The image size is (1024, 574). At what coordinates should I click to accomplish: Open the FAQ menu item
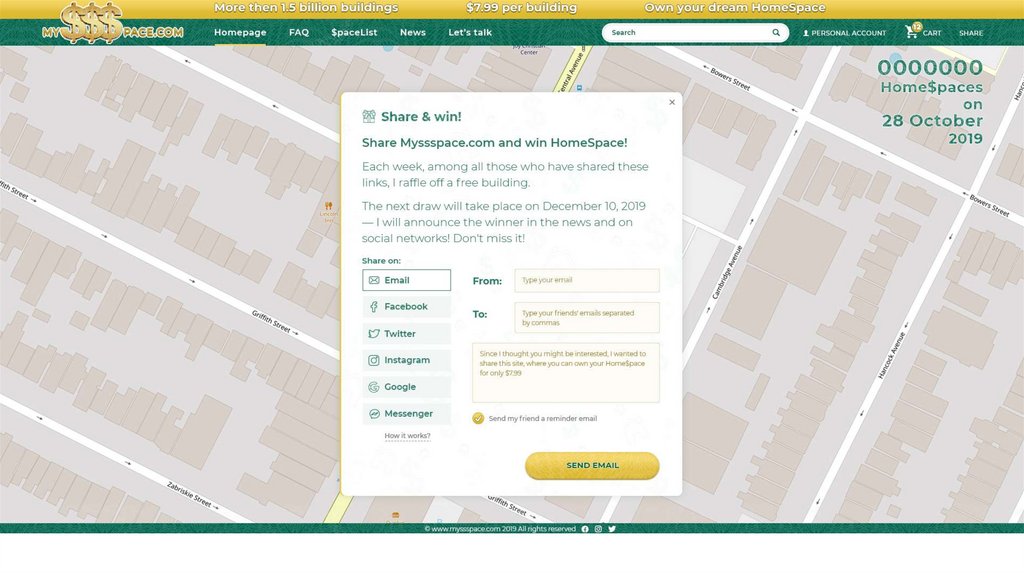click(299, 33)
